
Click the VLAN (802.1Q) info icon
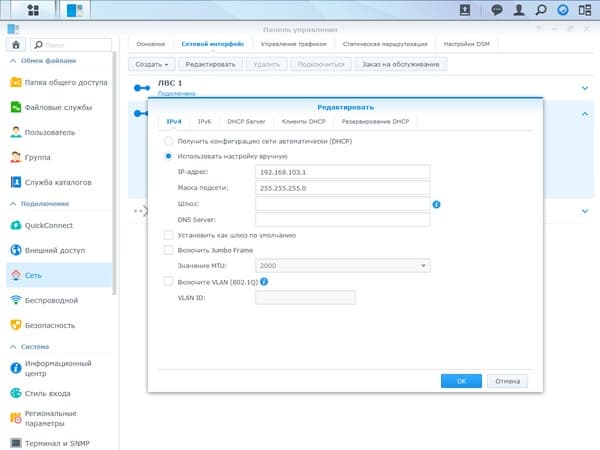coord(264,282)
